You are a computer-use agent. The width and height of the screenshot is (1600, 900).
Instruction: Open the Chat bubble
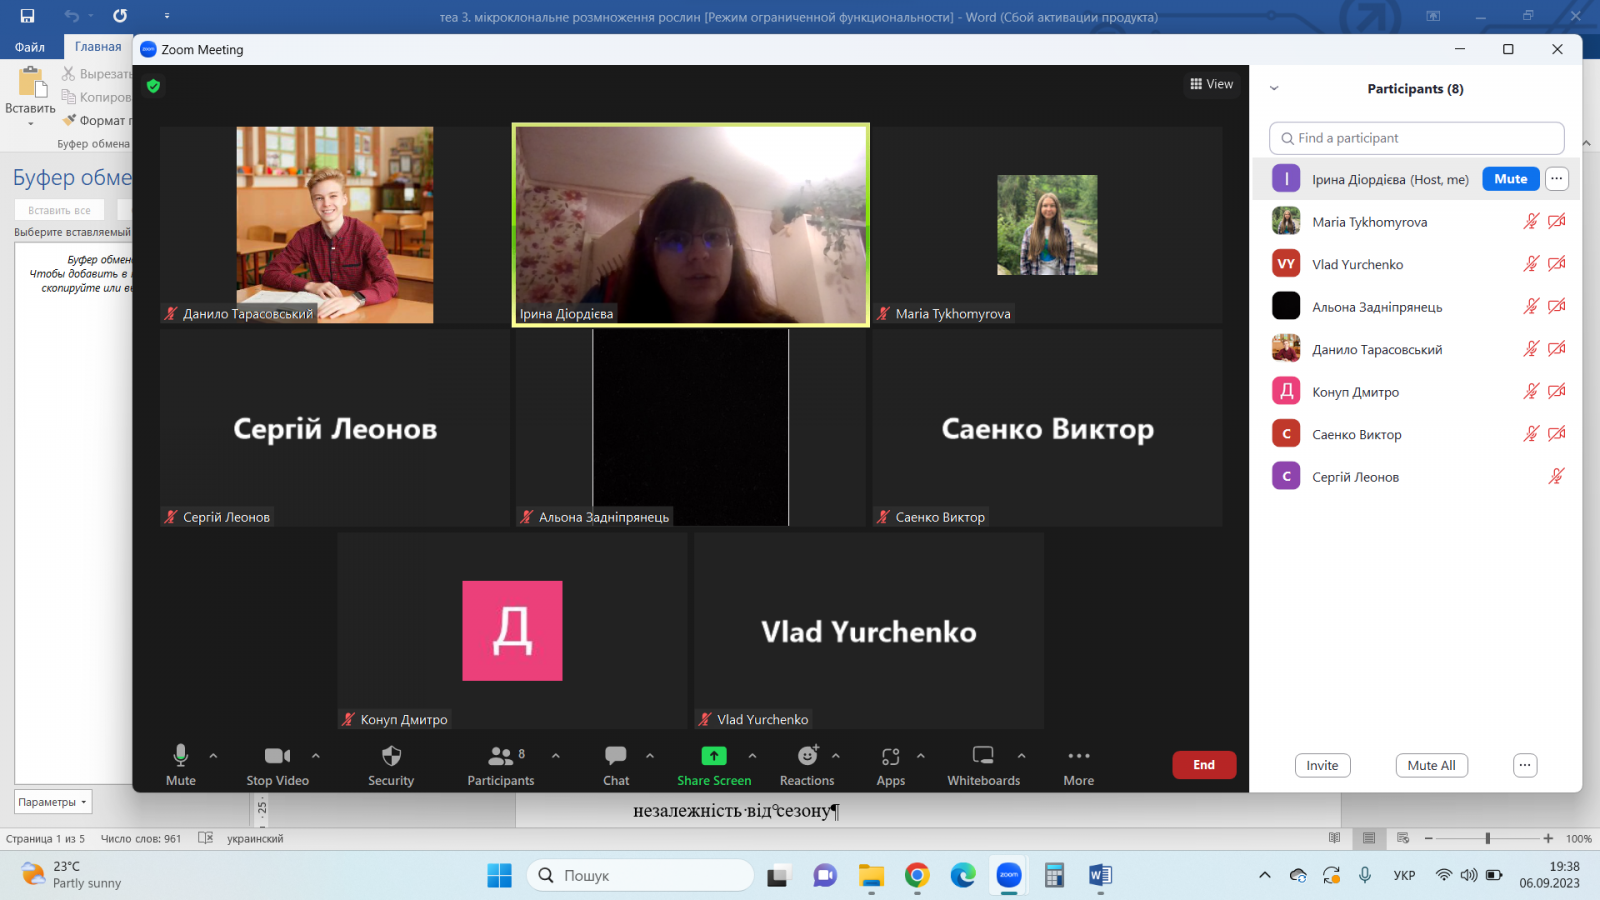point(616,765)
